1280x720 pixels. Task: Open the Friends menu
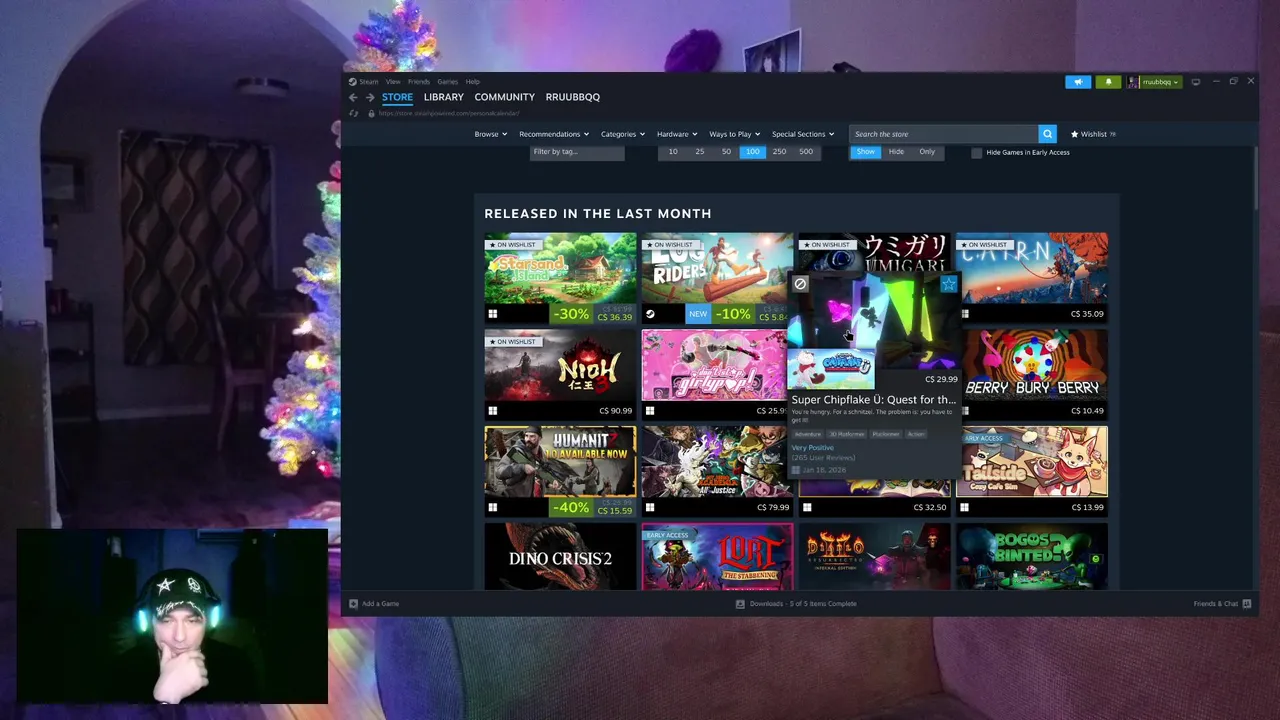pos(419,82)
